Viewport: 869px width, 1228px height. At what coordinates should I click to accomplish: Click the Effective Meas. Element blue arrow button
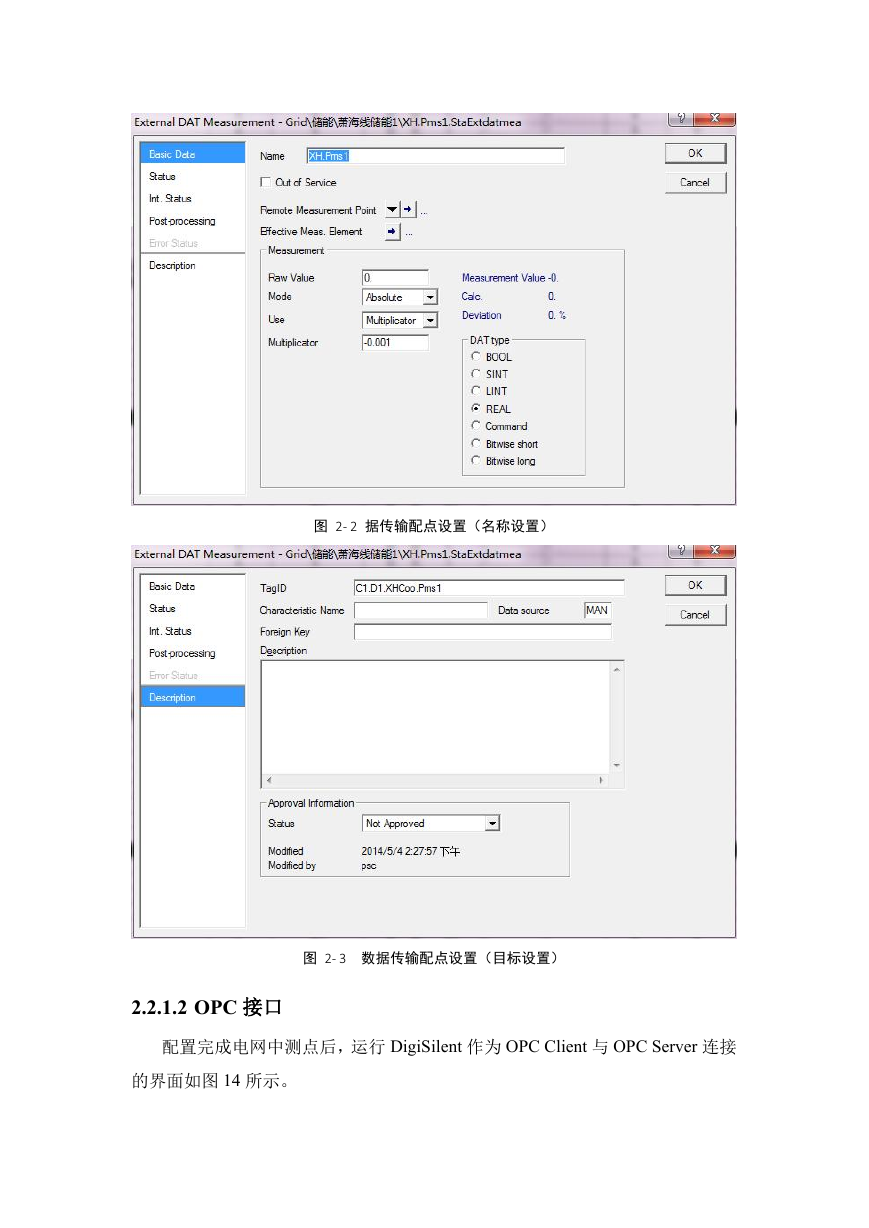(x=393, y=232)
